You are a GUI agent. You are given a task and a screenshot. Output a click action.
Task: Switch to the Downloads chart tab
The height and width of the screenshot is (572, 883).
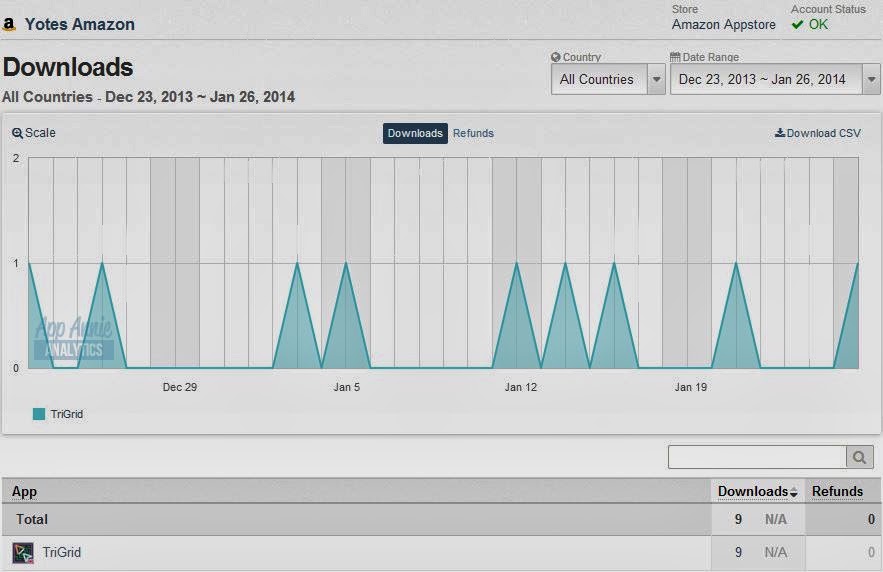[x=415, y=133]
